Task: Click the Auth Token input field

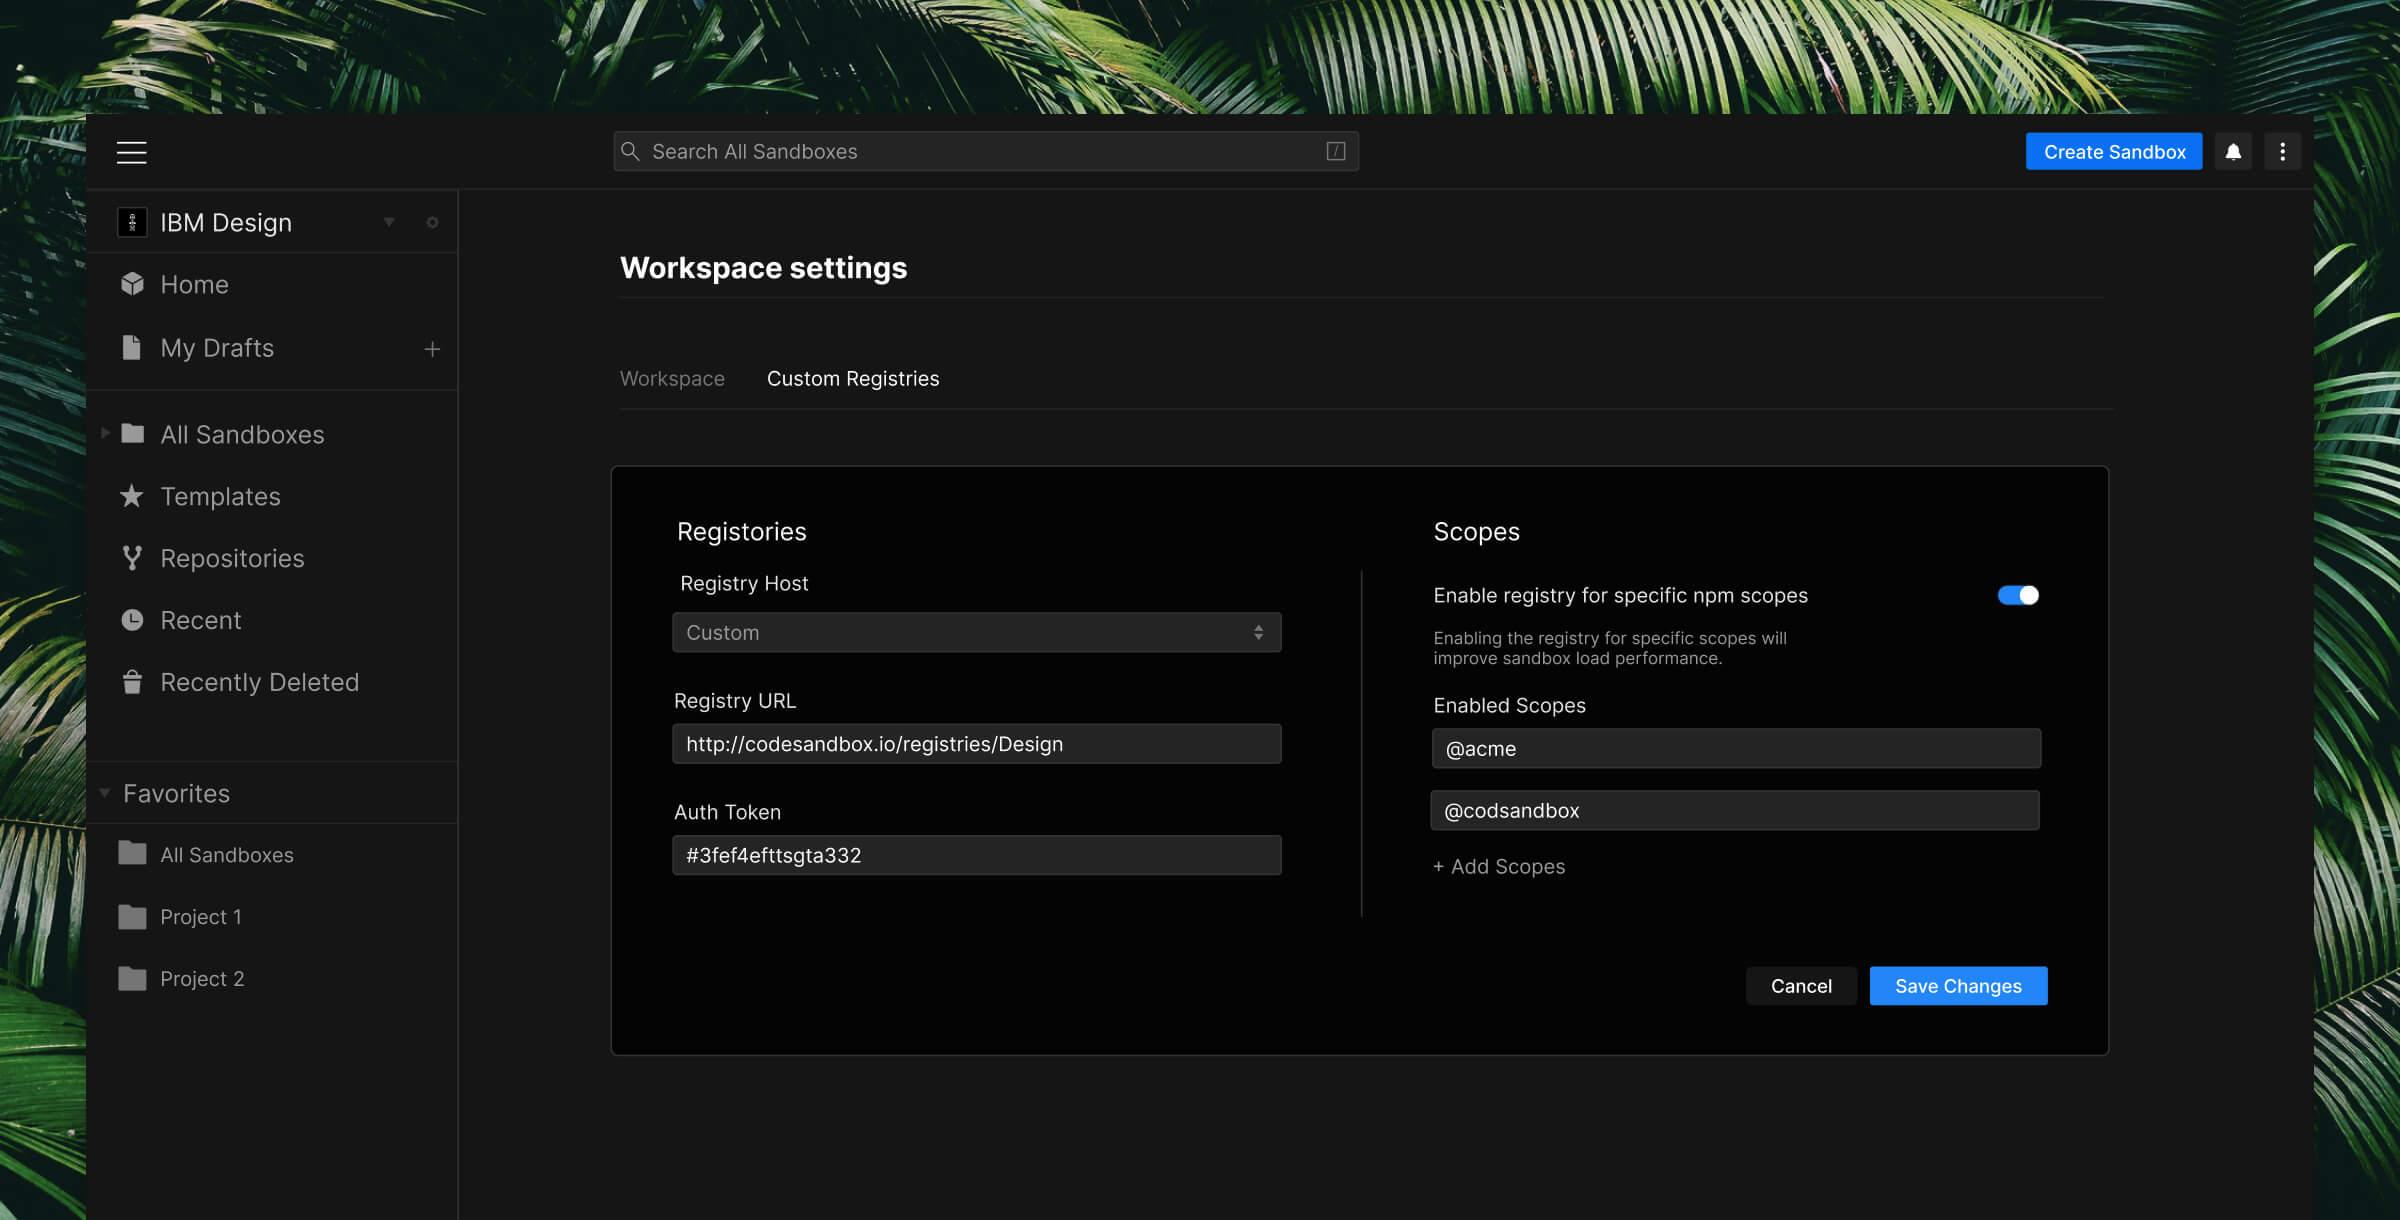Action: pos(976,855)
